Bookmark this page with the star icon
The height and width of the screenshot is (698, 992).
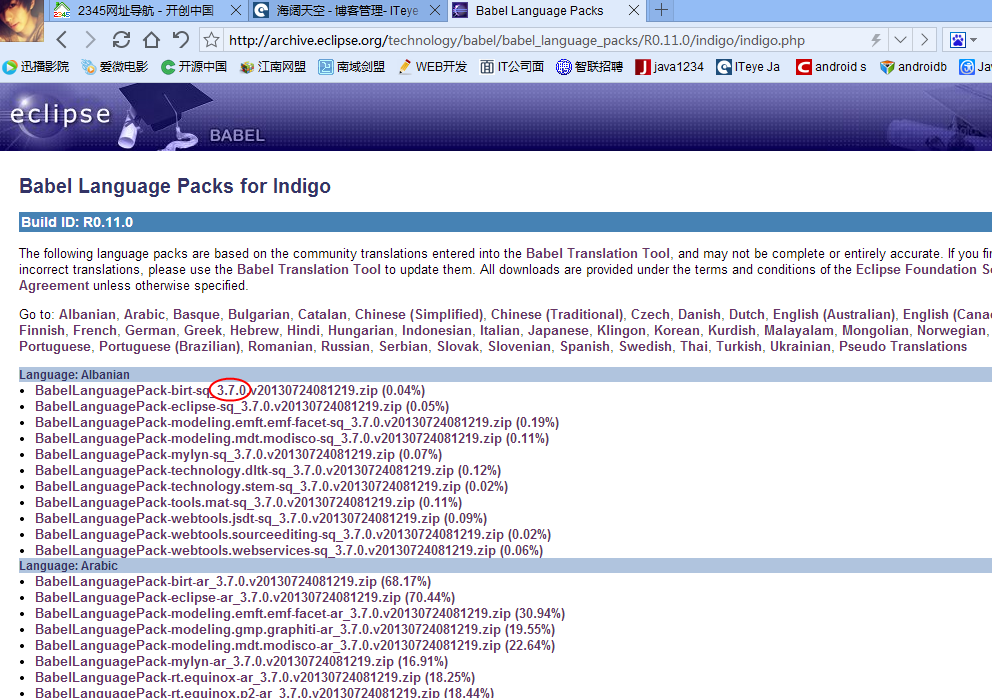(x=211, y=41)
